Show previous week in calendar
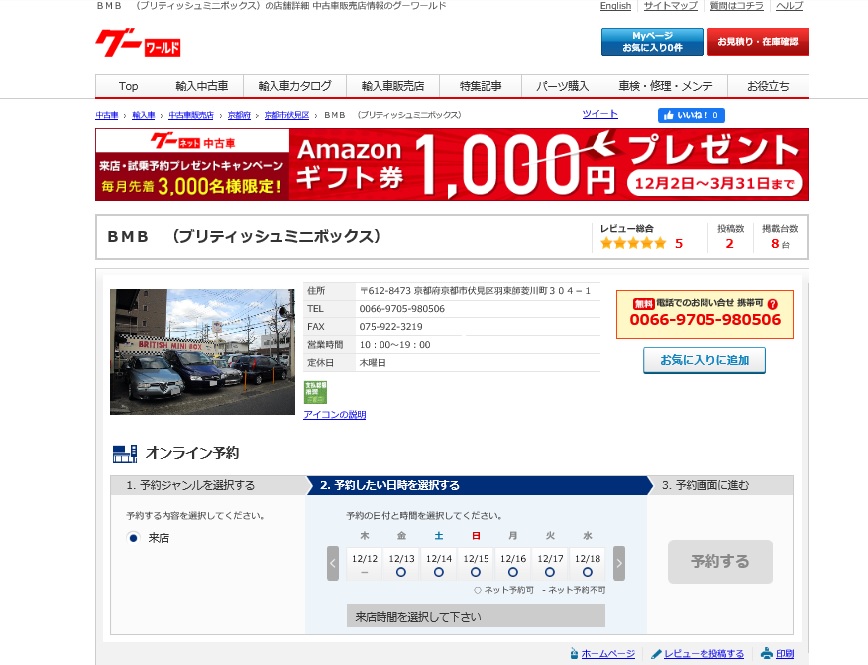 point(333,563)
